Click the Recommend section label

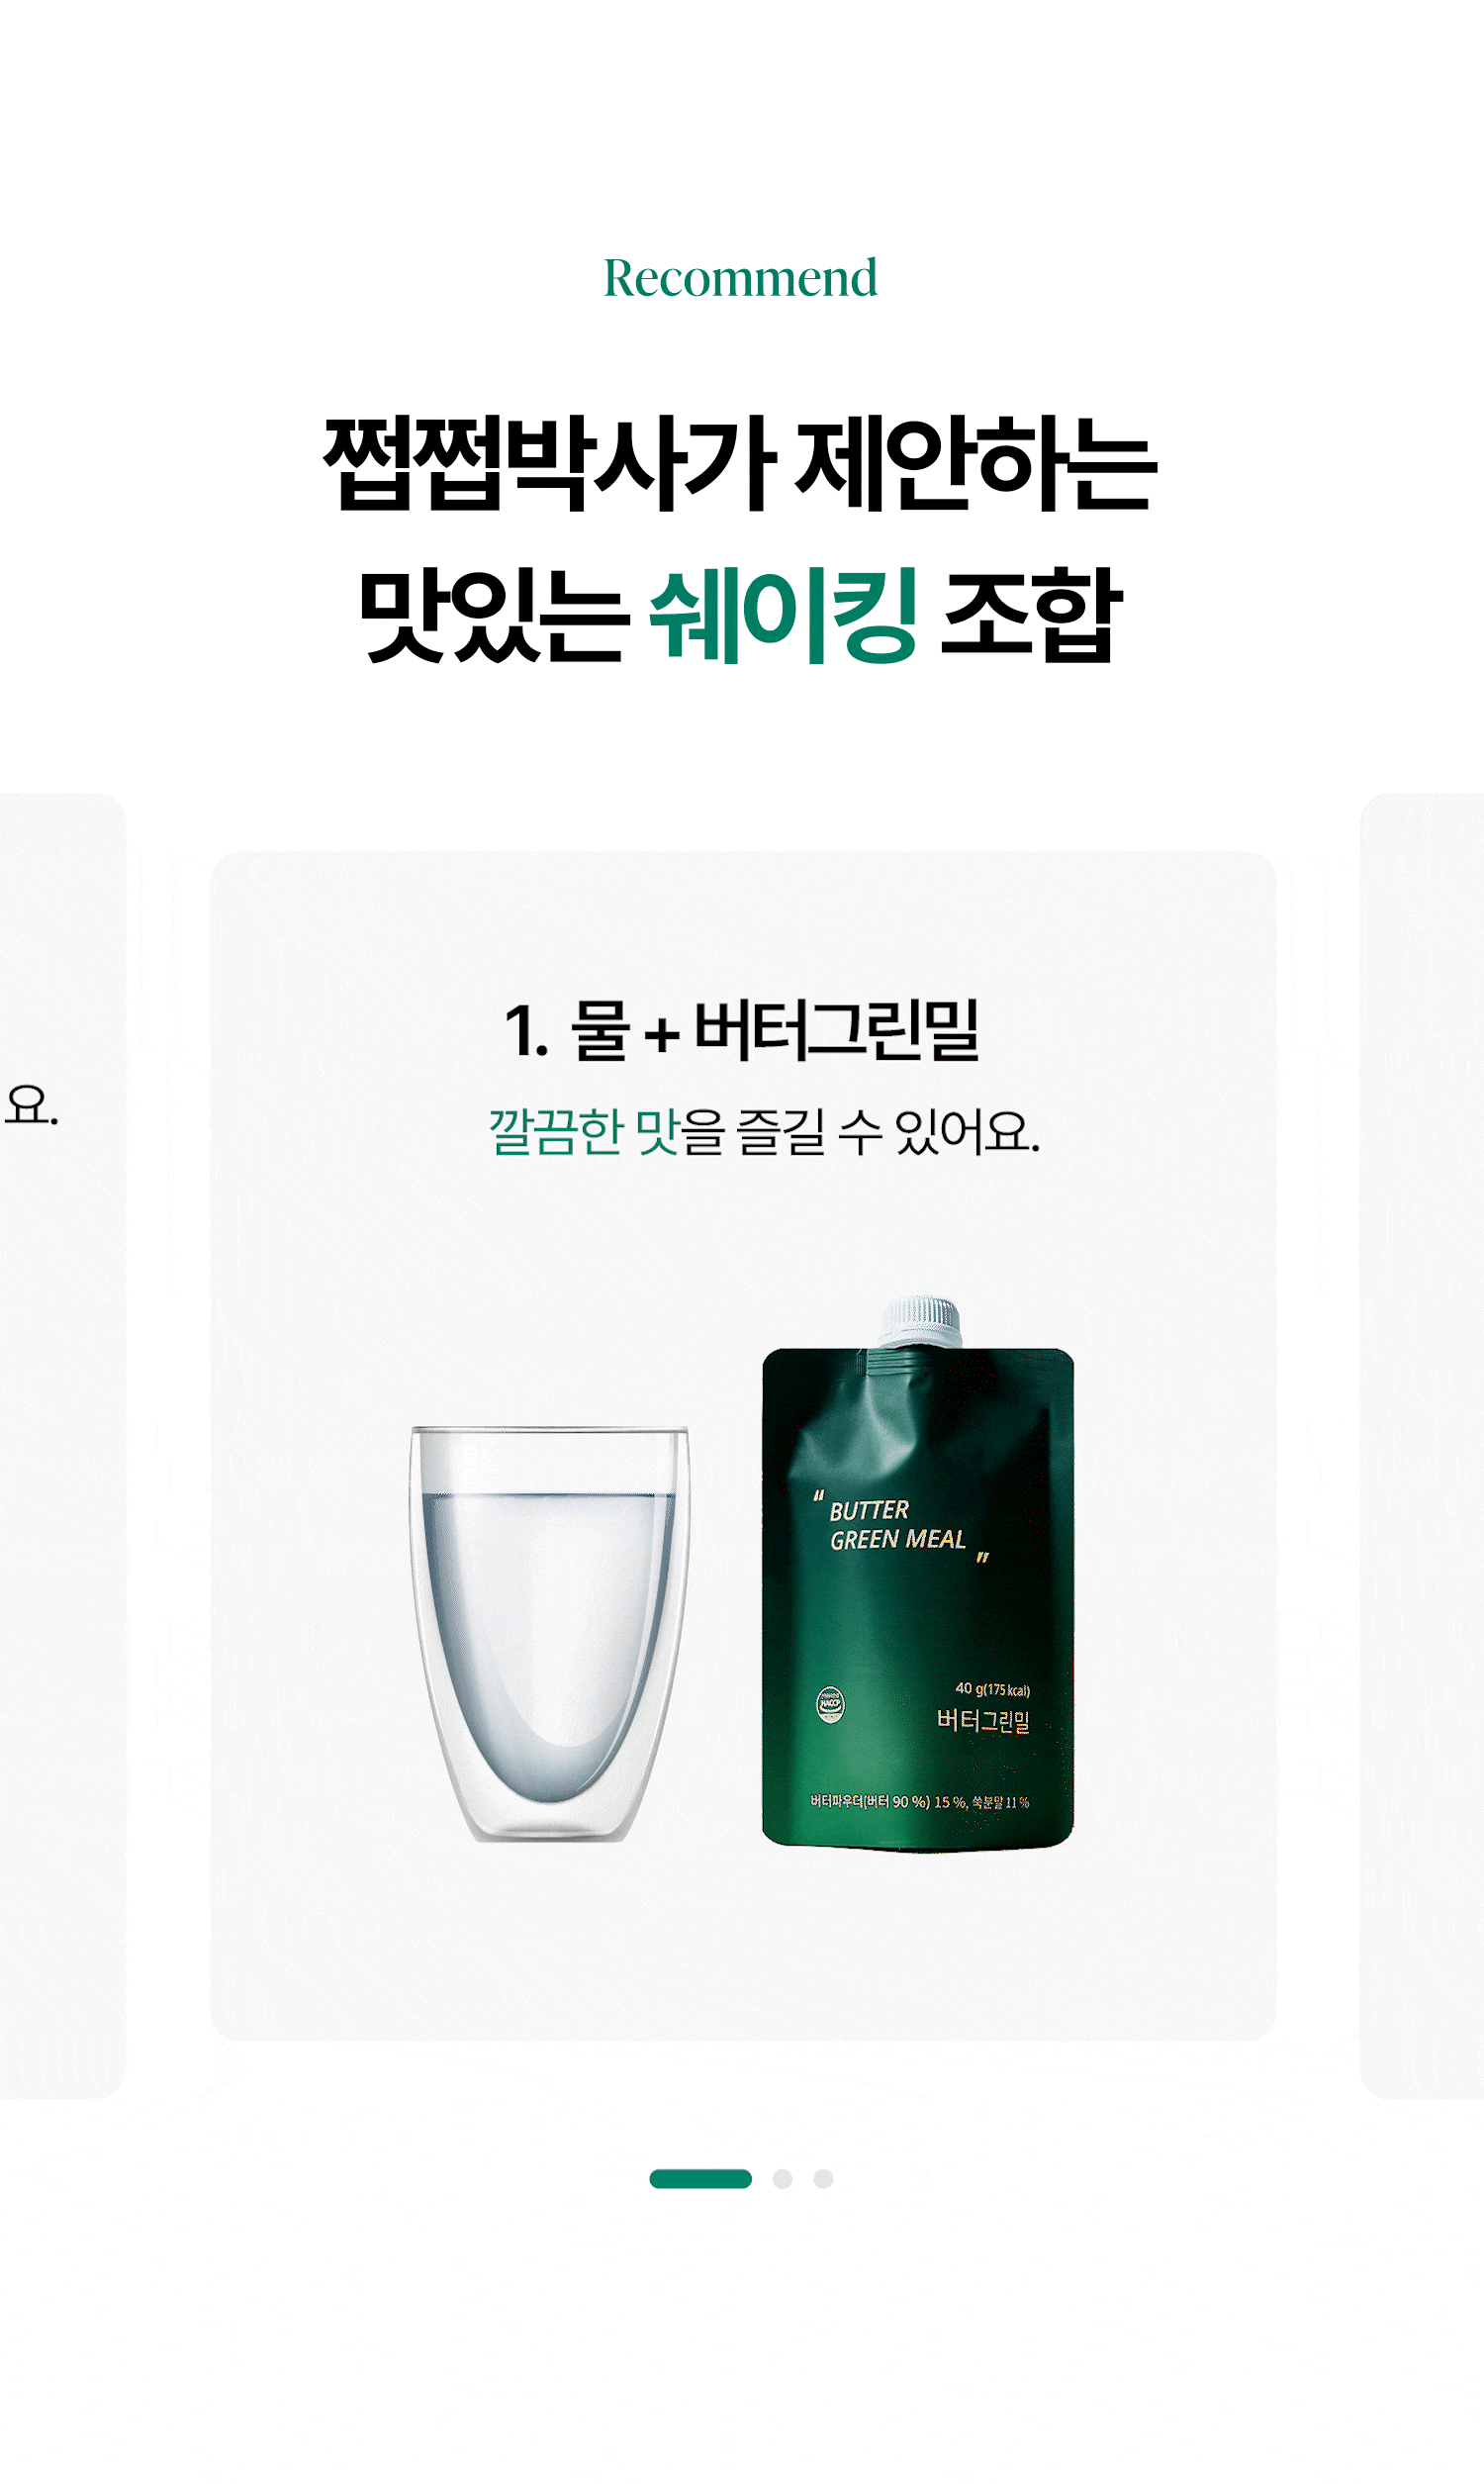(741, 277)
